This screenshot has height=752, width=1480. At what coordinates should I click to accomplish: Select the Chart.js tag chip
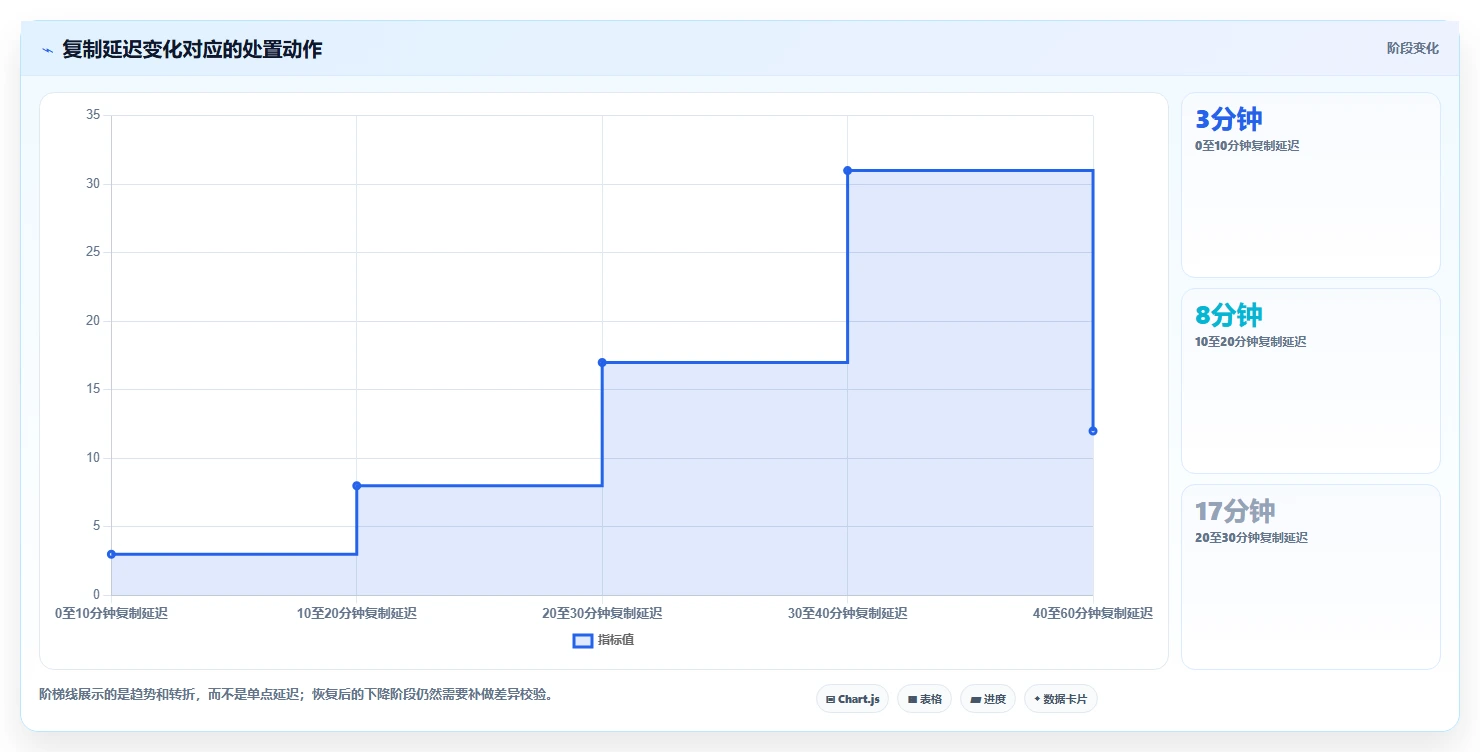coord(852,699)
